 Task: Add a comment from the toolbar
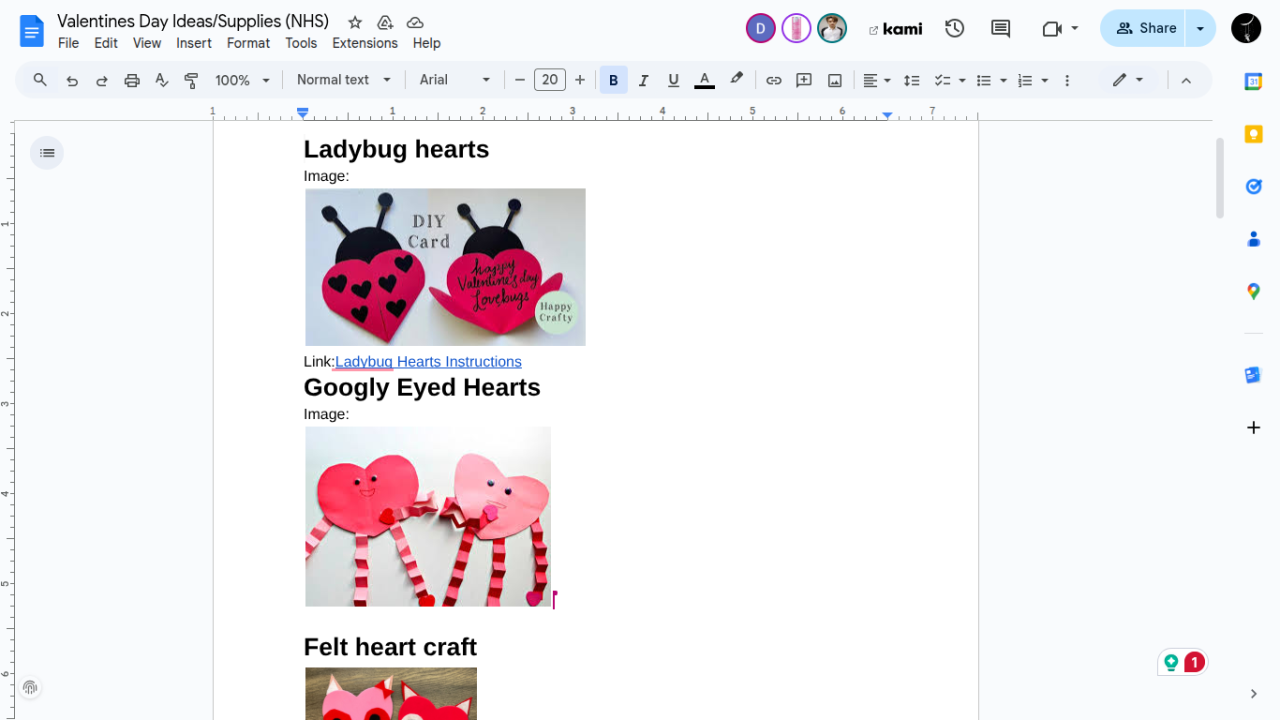coord(804,80)
